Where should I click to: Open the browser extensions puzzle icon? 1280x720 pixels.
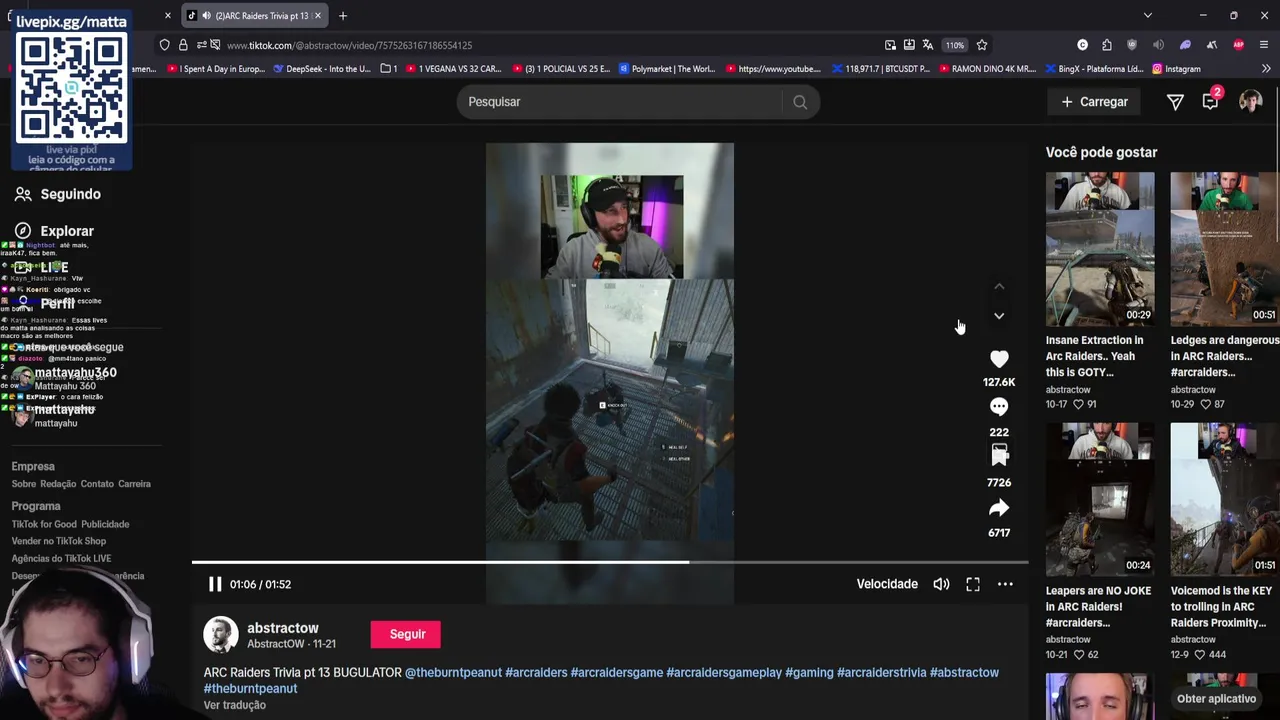coord(1107,45)
